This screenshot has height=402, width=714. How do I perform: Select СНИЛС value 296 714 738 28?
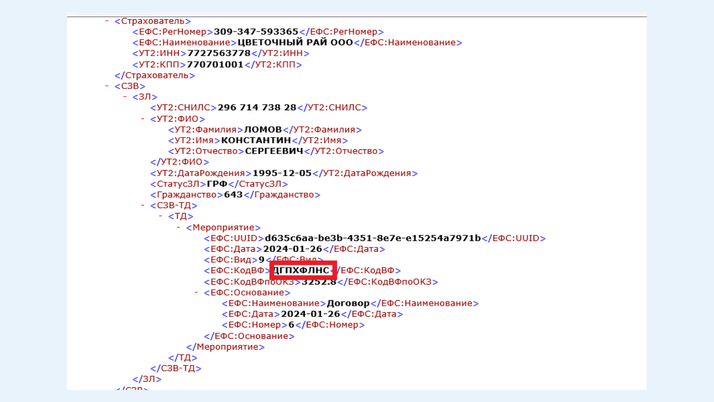pos(257,107)
